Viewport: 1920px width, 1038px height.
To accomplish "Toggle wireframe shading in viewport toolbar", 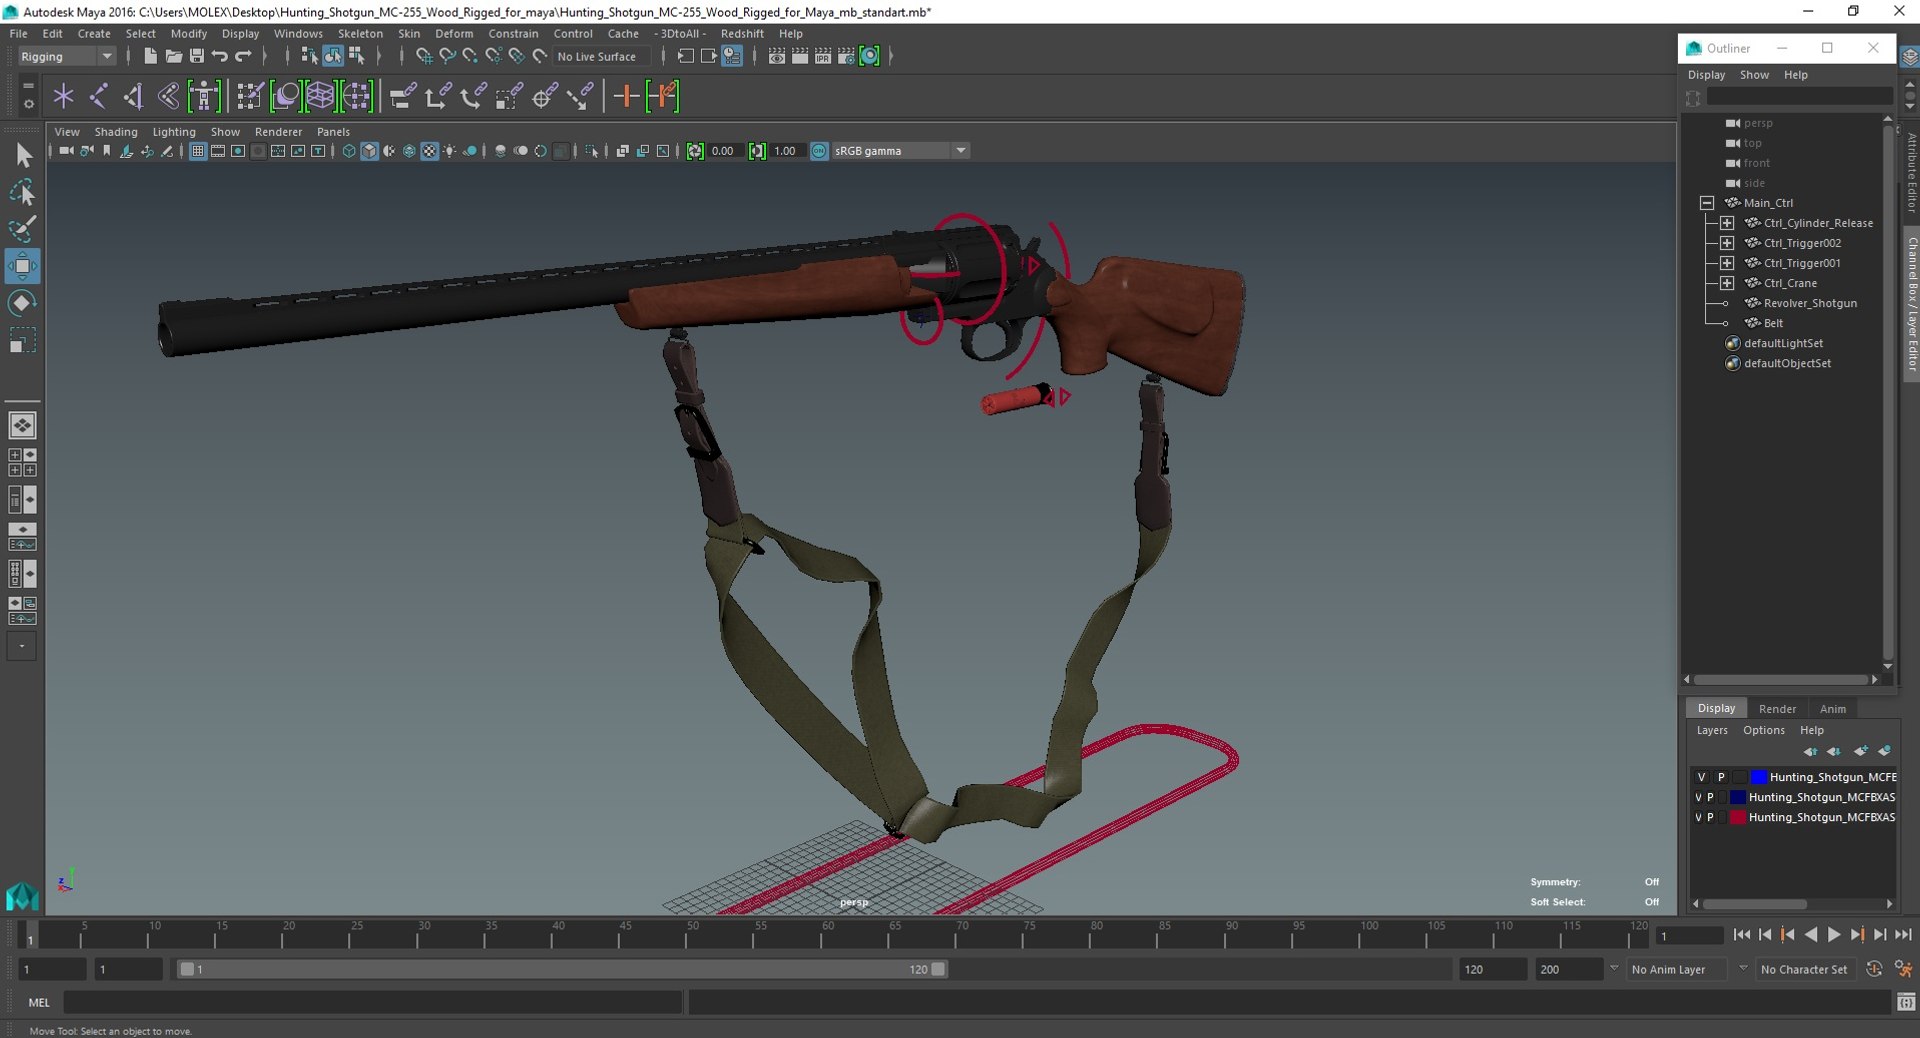I will click(x=349, y=151).
